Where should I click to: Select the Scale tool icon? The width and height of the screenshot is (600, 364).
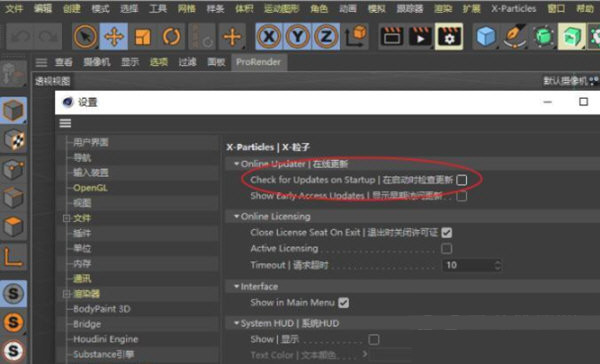pos(142,37)
